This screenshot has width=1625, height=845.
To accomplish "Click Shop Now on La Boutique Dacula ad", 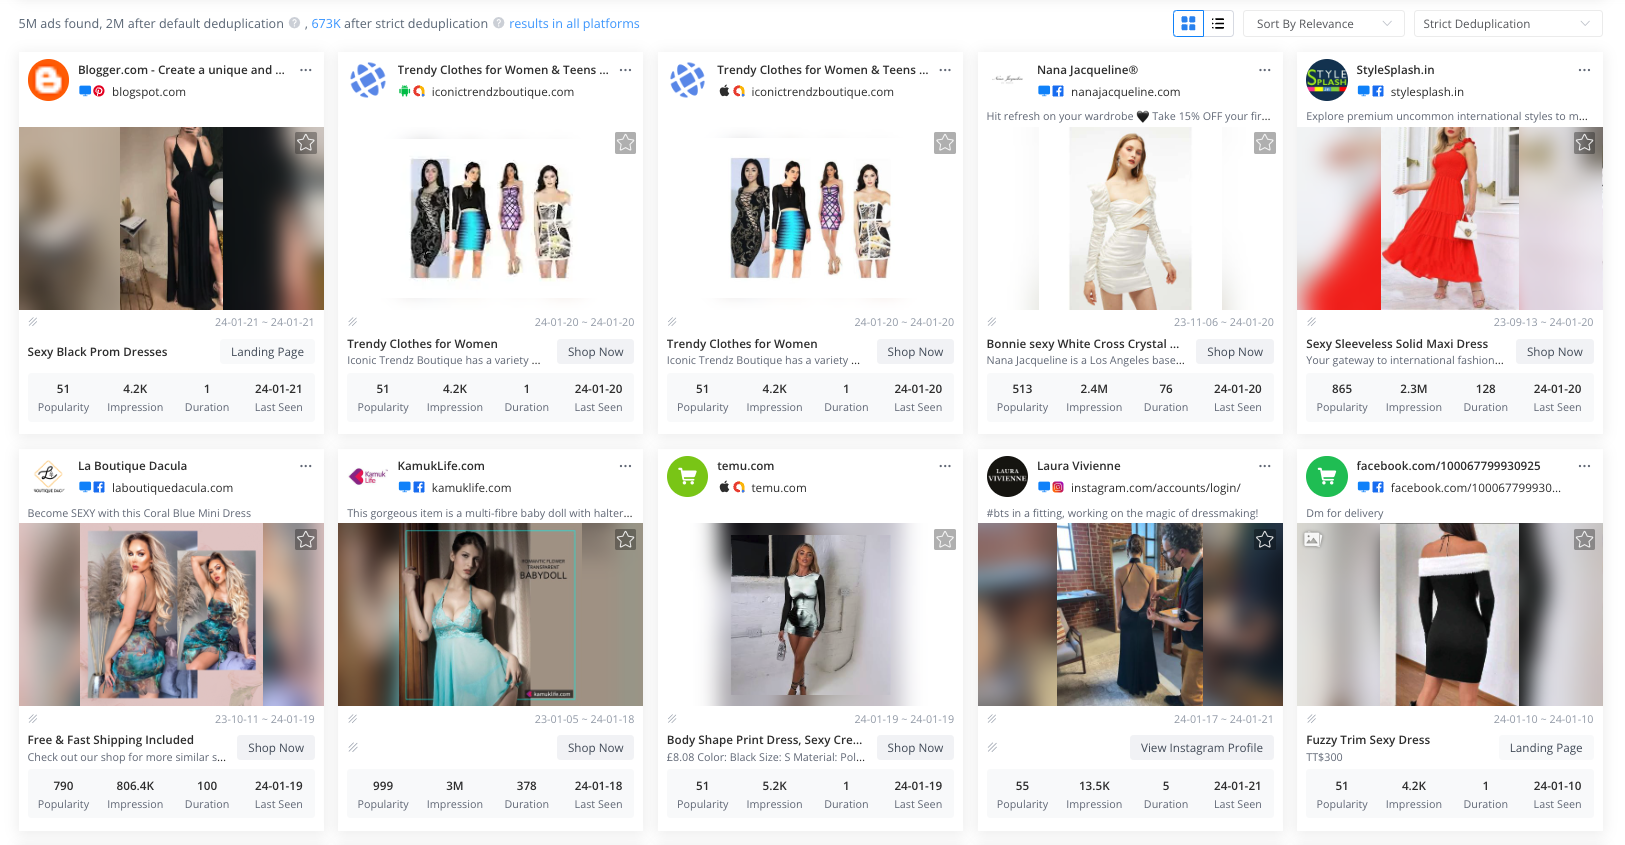I will (x=276, y=748).
